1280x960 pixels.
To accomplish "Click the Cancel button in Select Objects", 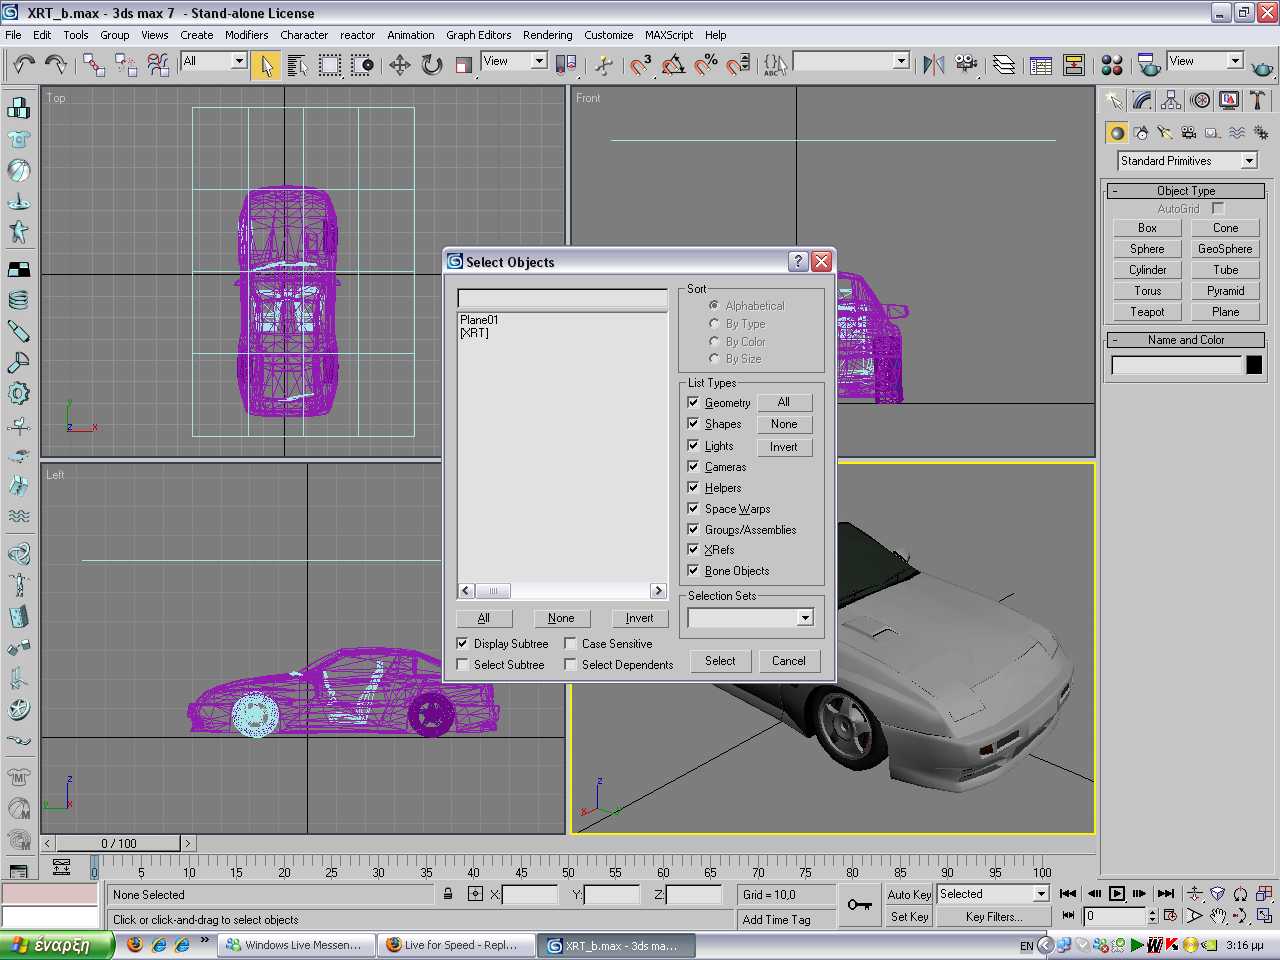I will (x=788, y=661).
